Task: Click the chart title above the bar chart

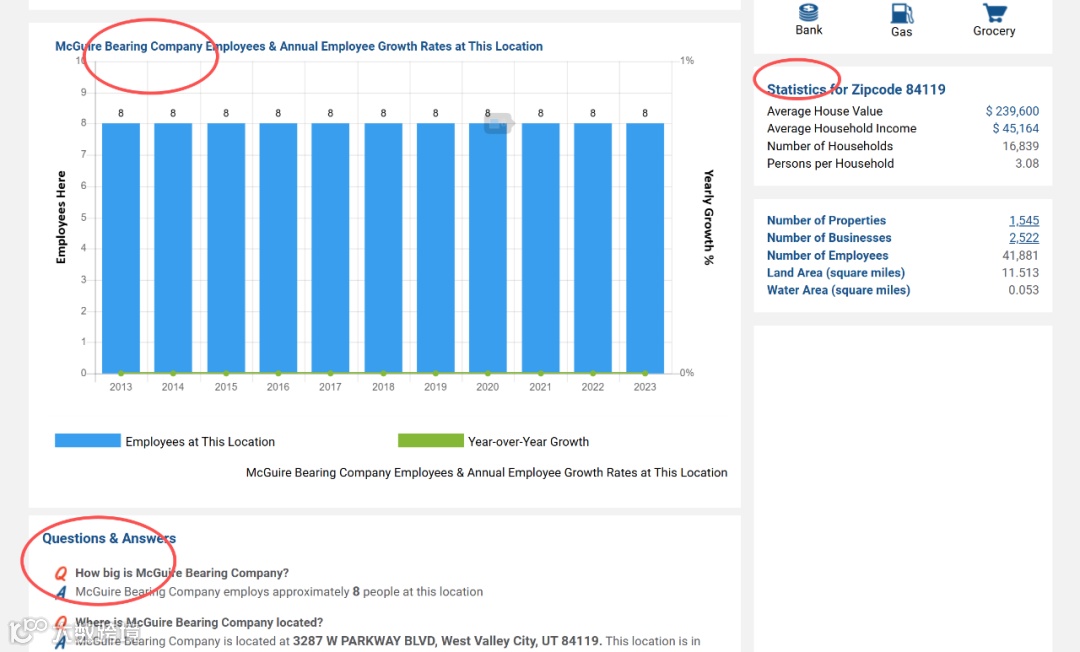Action: (299, 46)
